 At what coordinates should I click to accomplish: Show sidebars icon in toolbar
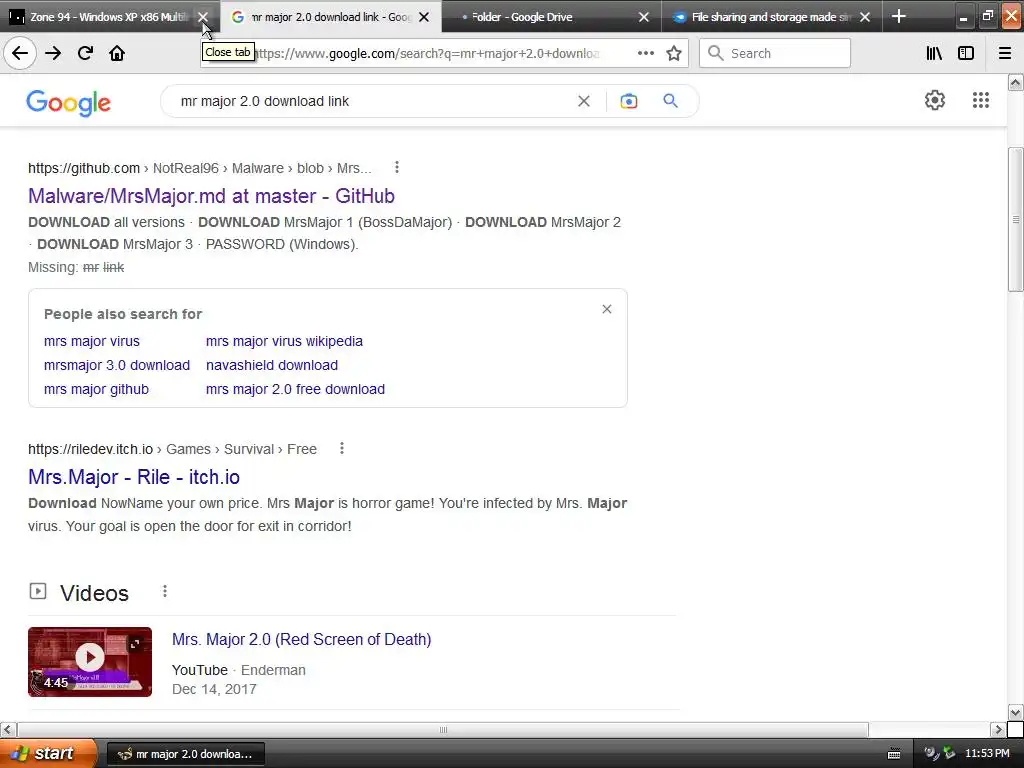click(x=966, y=53)
